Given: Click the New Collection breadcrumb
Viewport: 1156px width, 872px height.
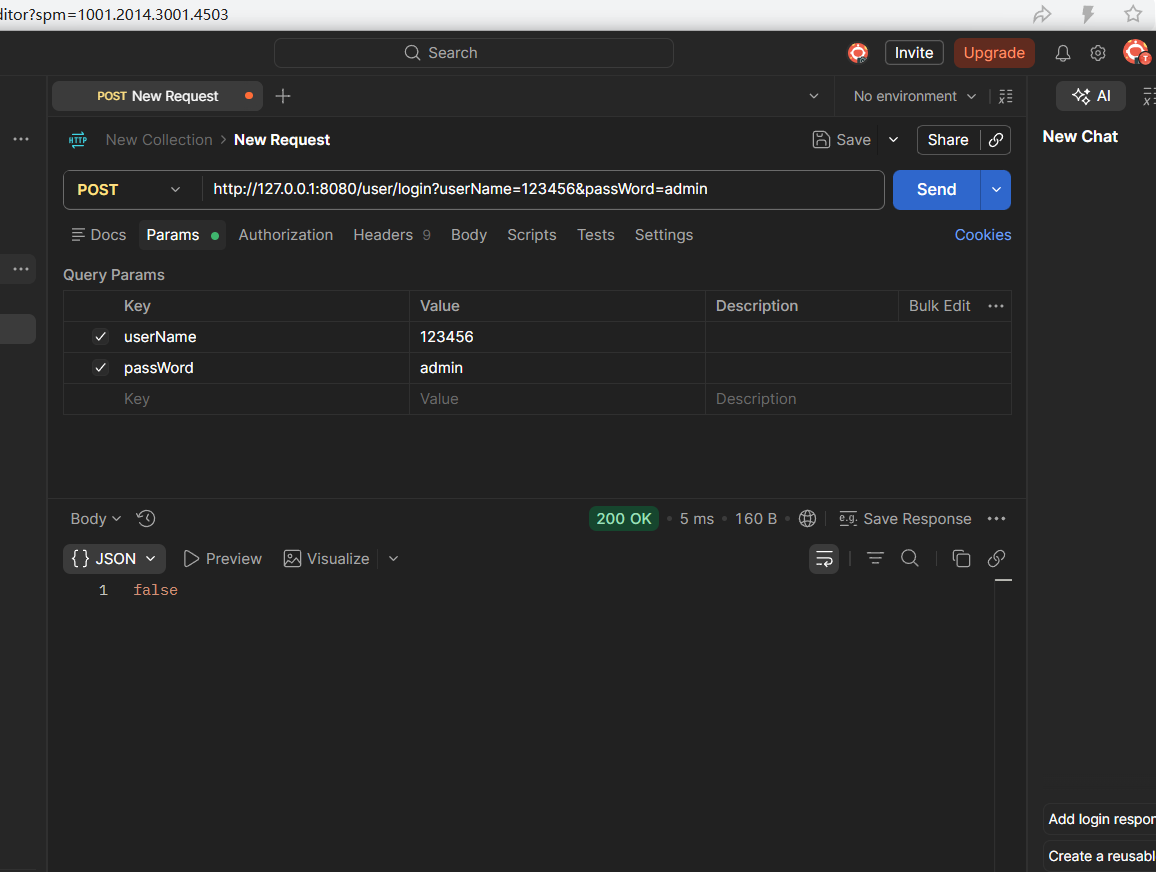Looking at the screenshot, I should (x=159, y=140).
